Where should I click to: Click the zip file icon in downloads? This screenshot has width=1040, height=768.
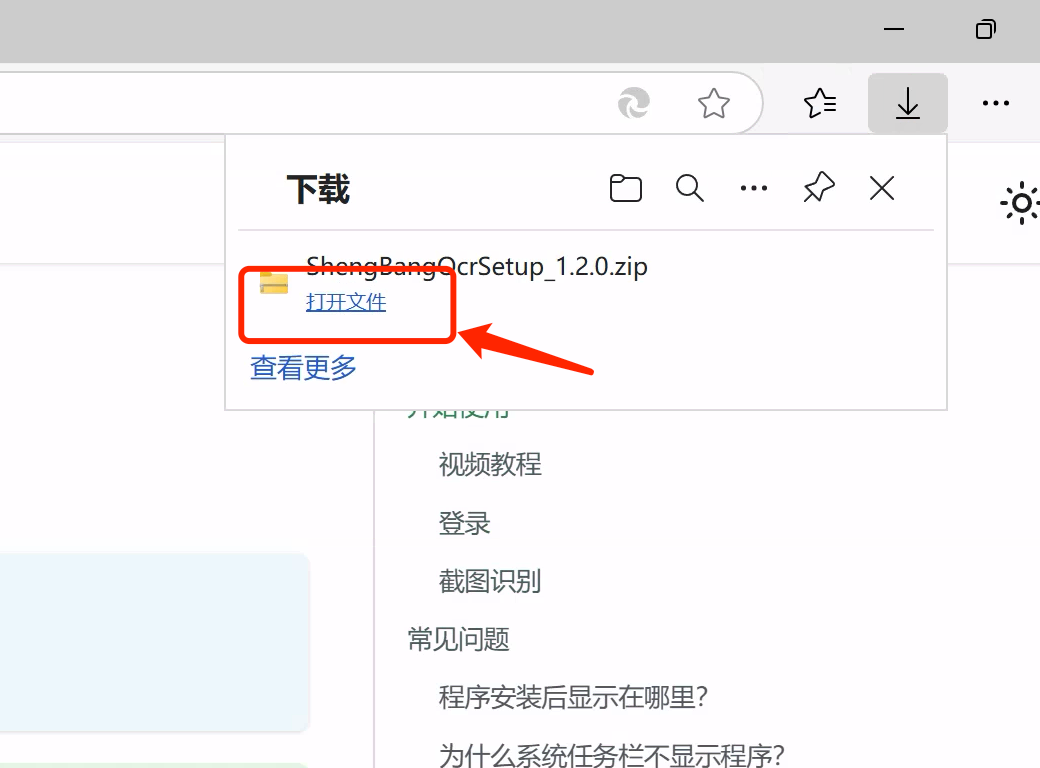(x=274, y=283)
